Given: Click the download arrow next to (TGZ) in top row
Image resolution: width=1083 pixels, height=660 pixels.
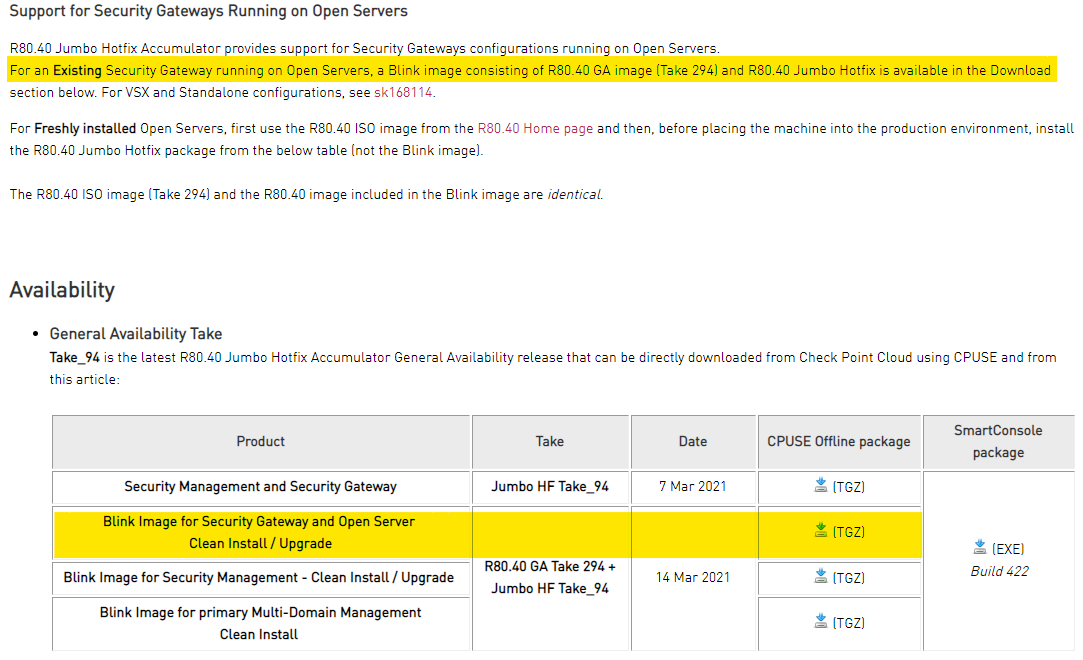Looking at the screenshot, I should tap(822, 488).
